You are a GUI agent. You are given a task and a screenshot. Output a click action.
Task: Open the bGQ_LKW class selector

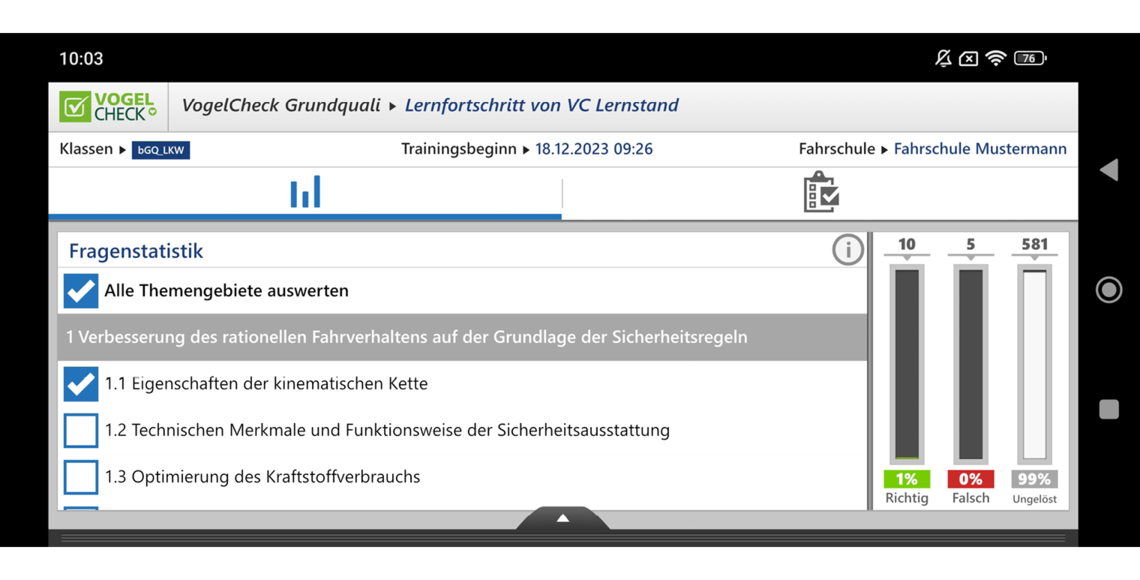pos(160,150)
